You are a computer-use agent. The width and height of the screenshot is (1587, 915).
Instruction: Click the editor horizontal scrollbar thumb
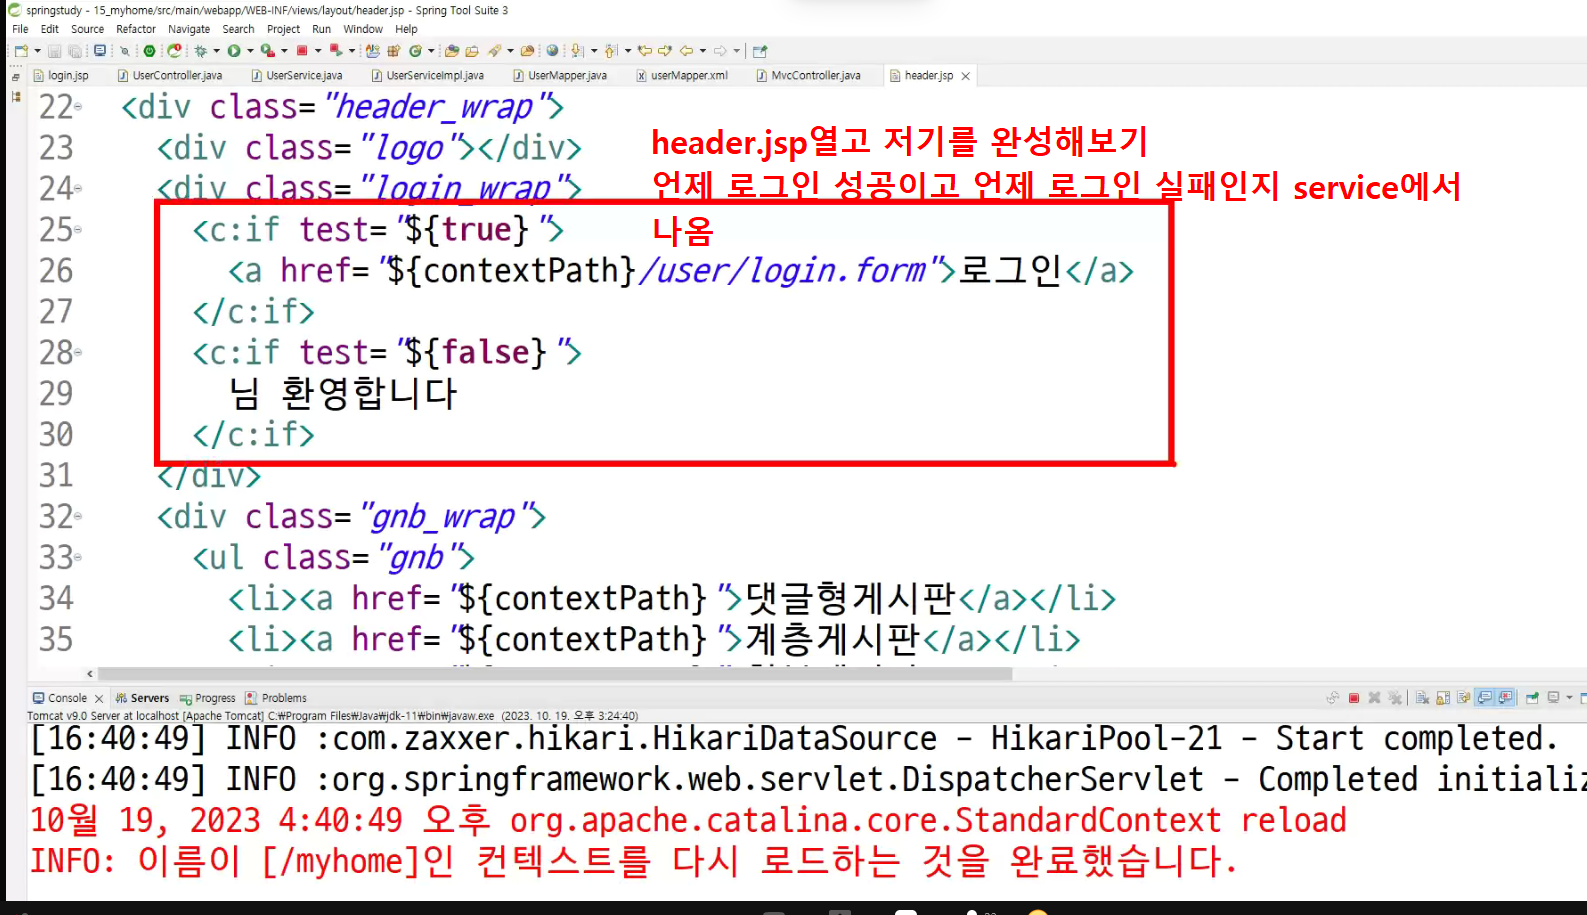point(555,674)
